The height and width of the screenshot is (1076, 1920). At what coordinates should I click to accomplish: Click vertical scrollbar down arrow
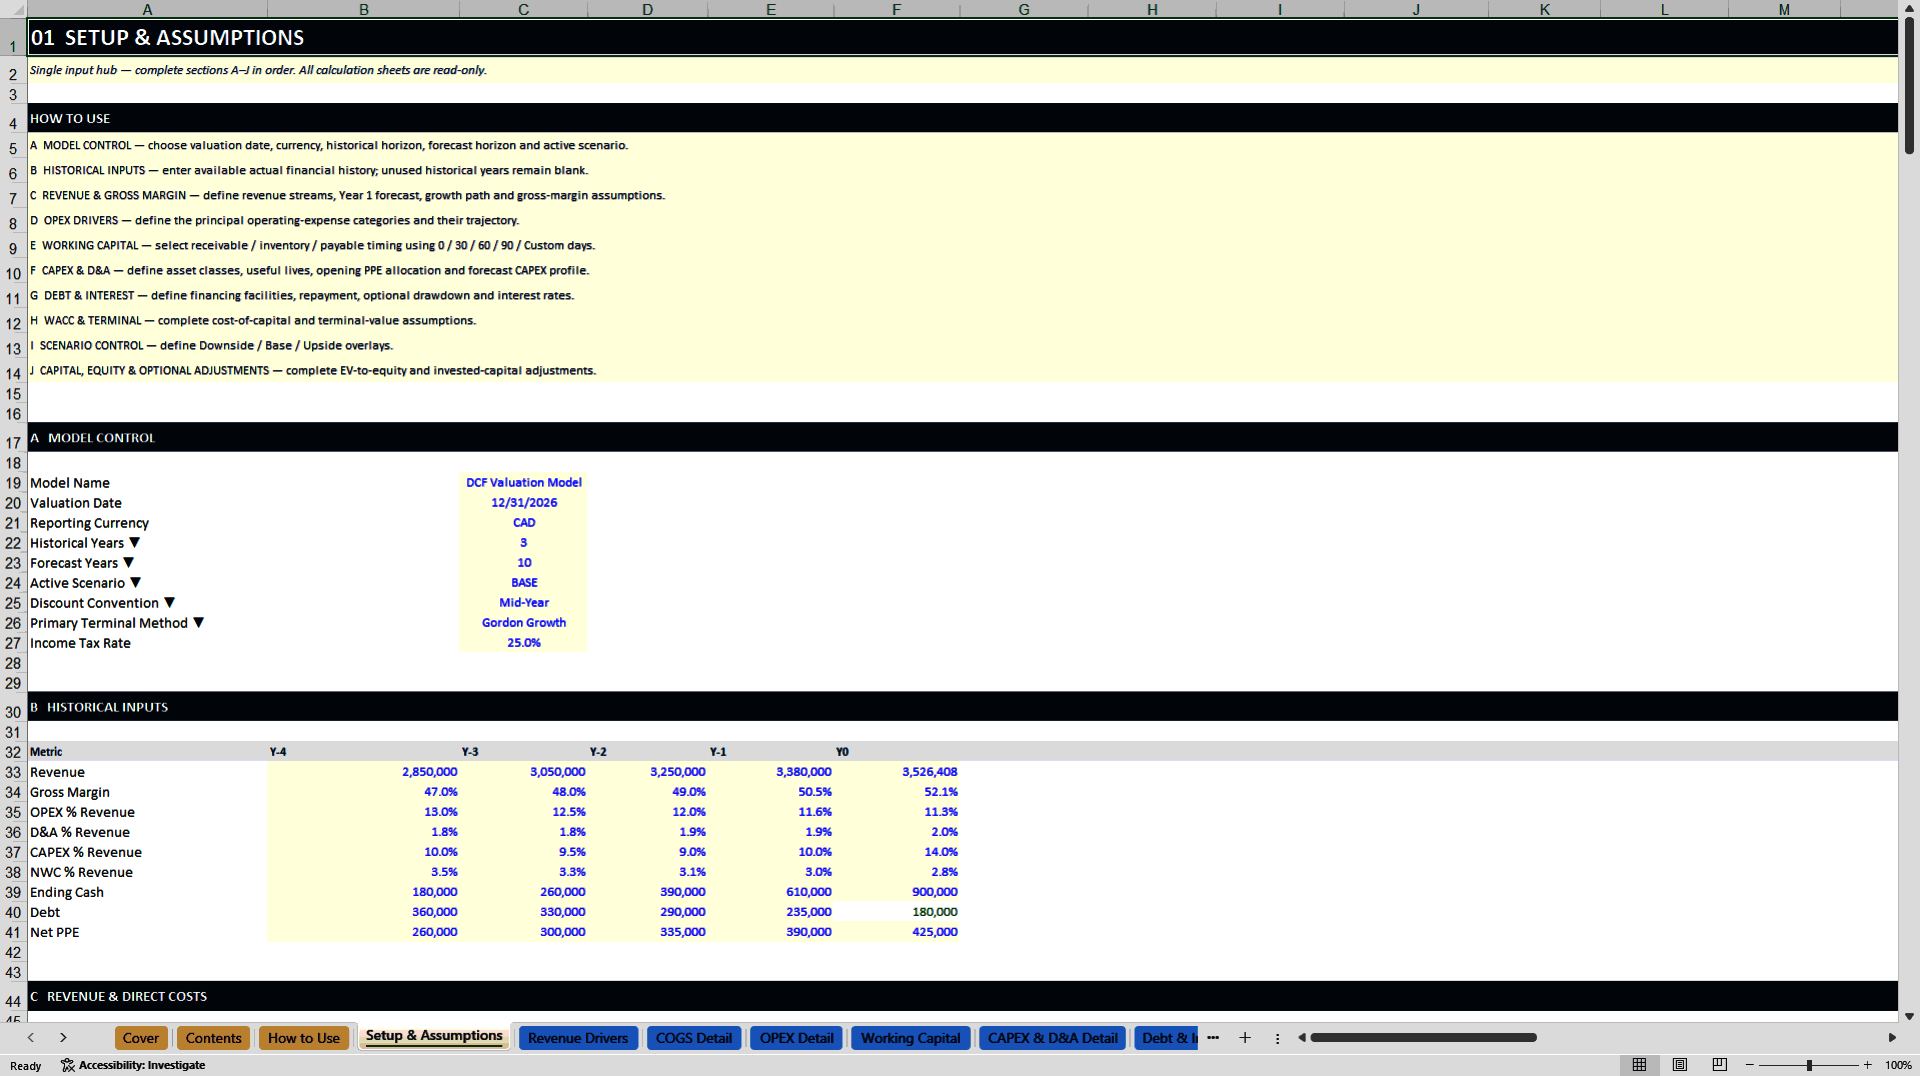pos(1909,1016)
